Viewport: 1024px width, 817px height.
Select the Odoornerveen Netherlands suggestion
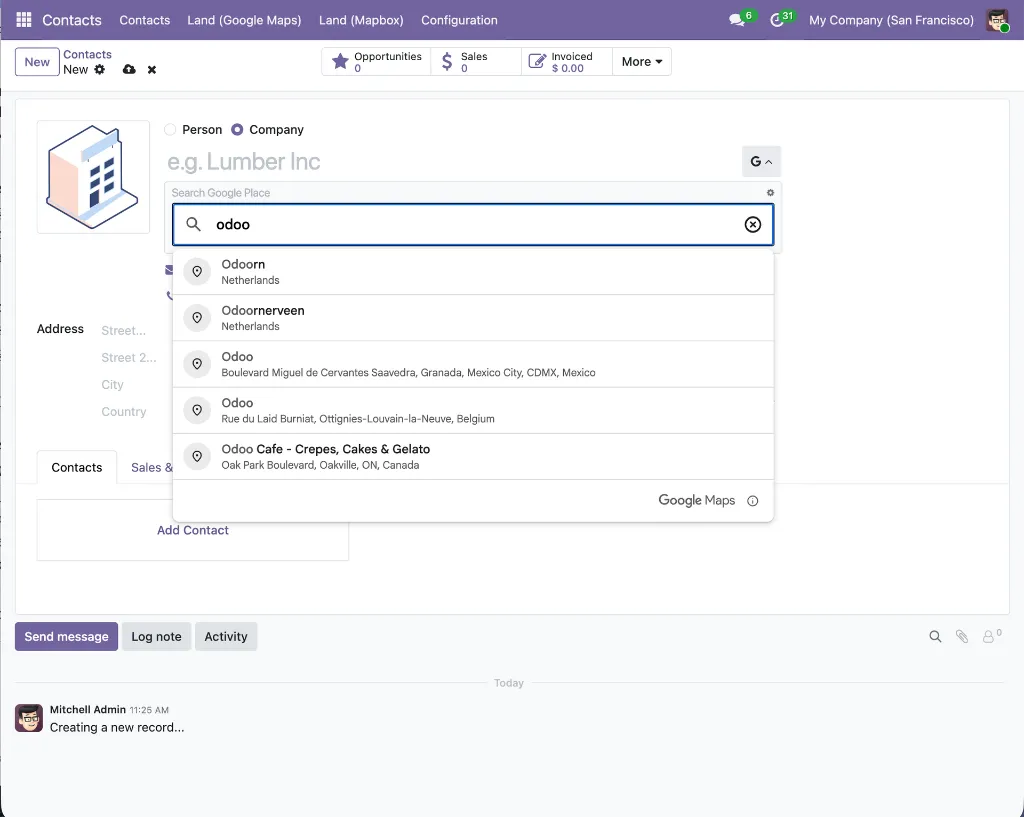(473, 318)
